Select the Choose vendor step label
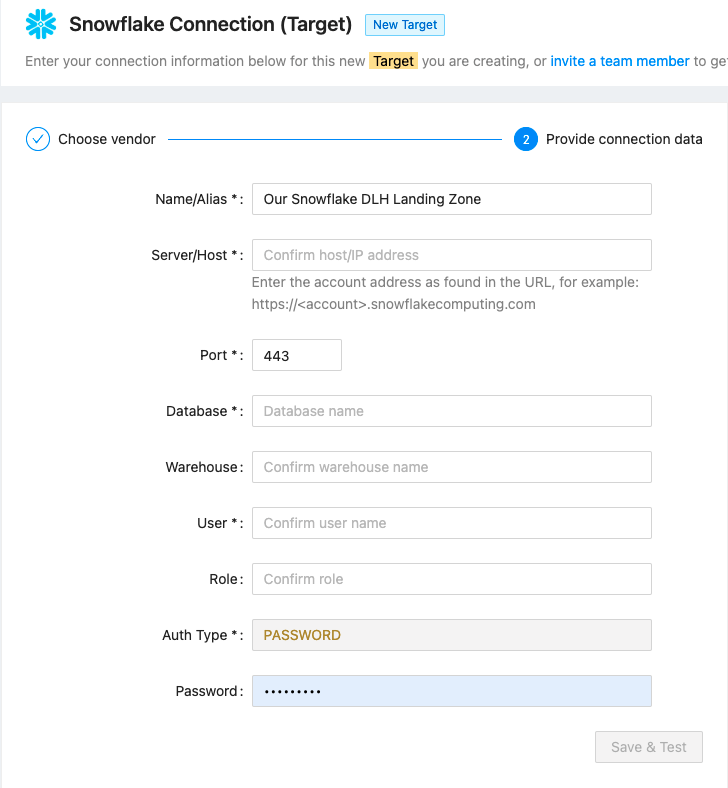The height and width of the screenshot is (788, 728). [x=107, y=139]
